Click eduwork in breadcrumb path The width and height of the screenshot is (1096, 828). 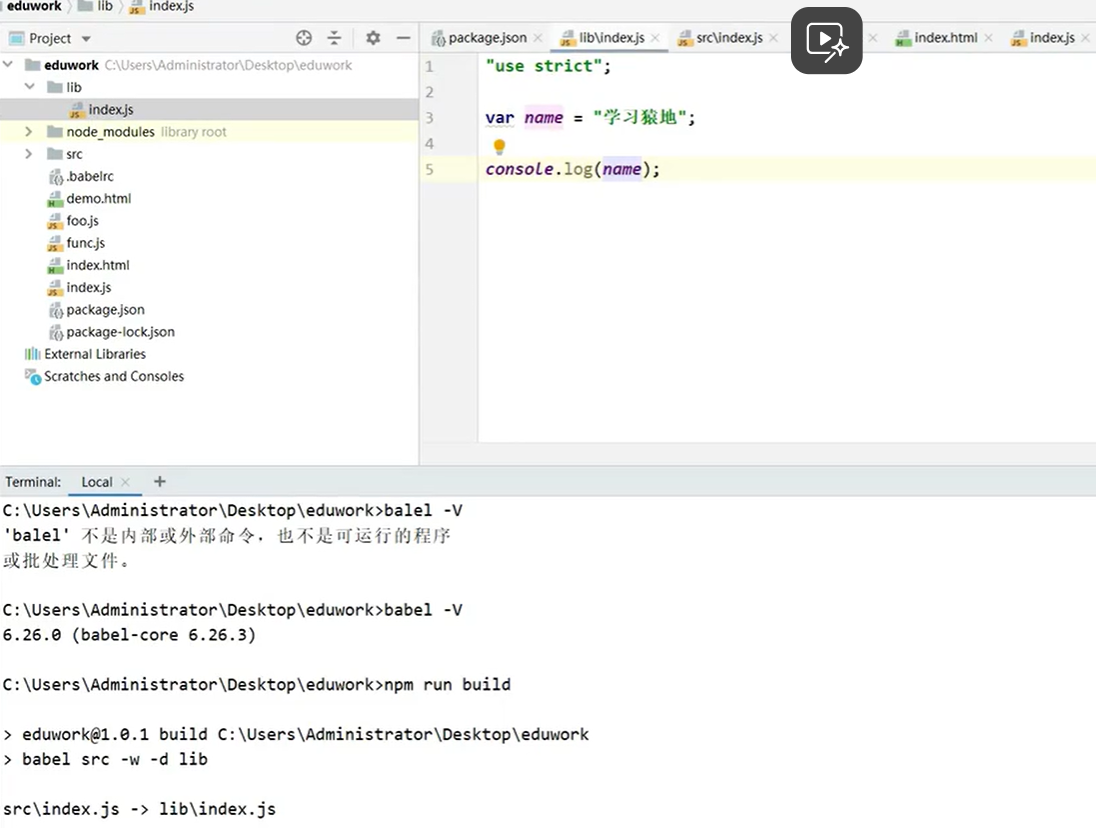34,6
